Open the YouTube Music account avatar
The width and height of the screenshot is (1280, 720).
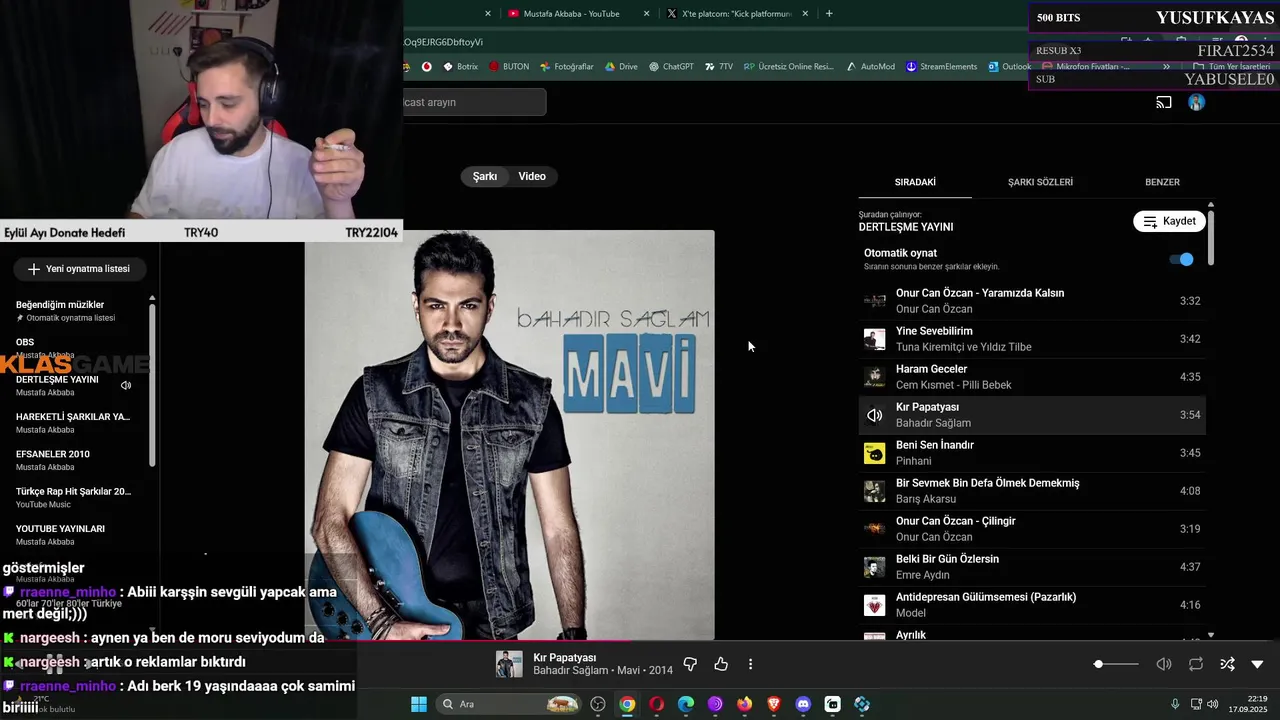(1197, 102)
